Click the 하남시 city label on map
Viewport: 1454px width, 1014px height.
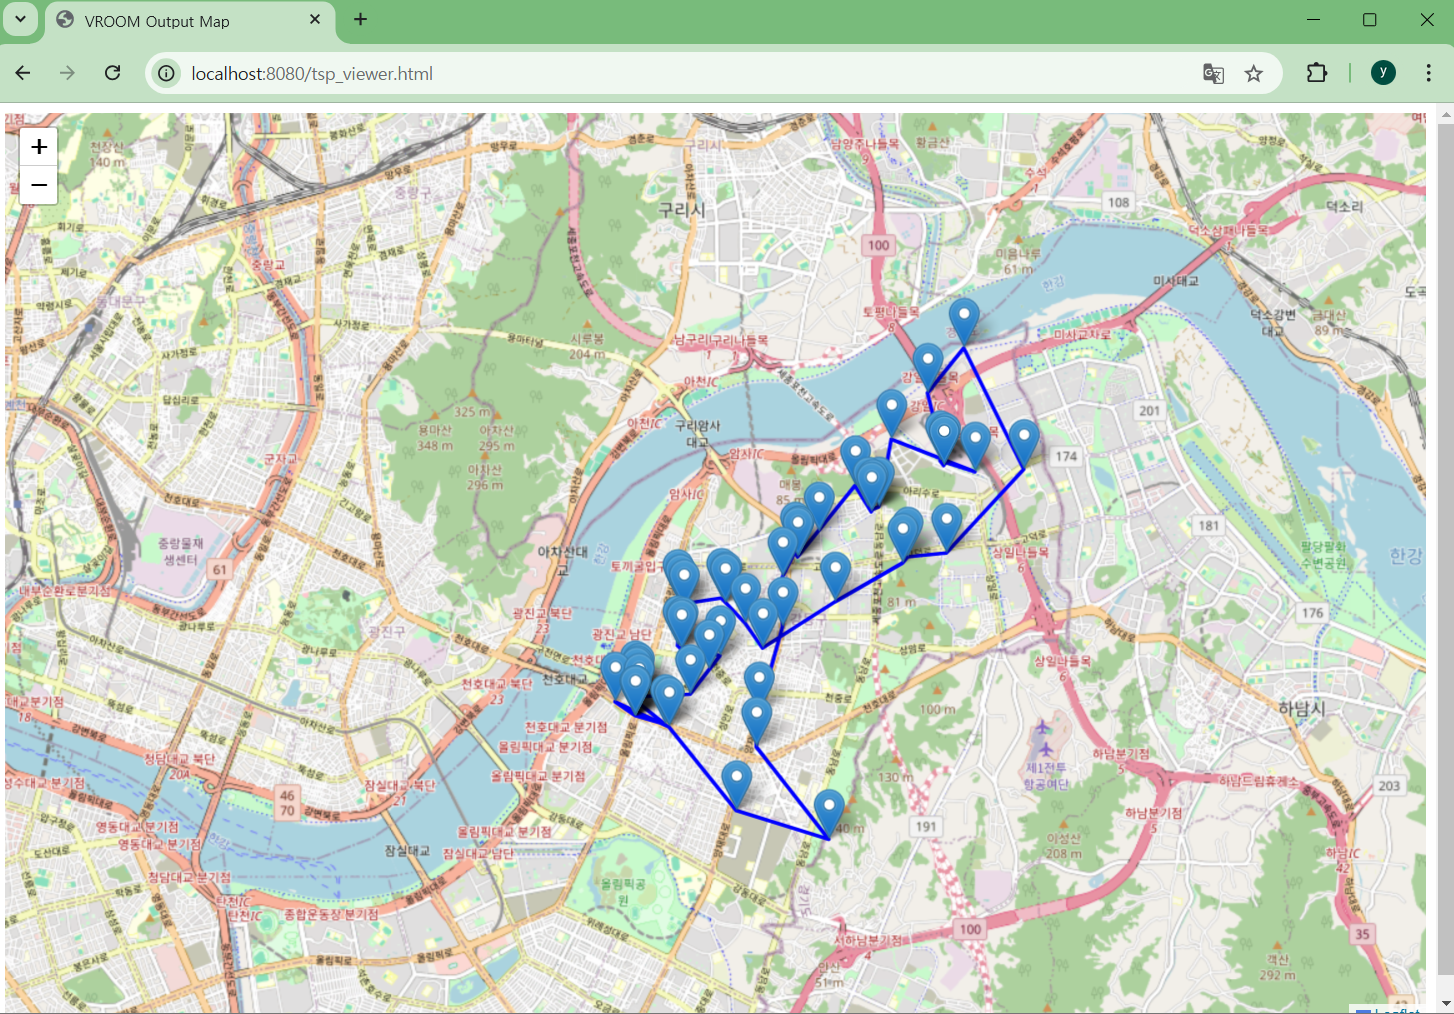[x=1302, y=708]
